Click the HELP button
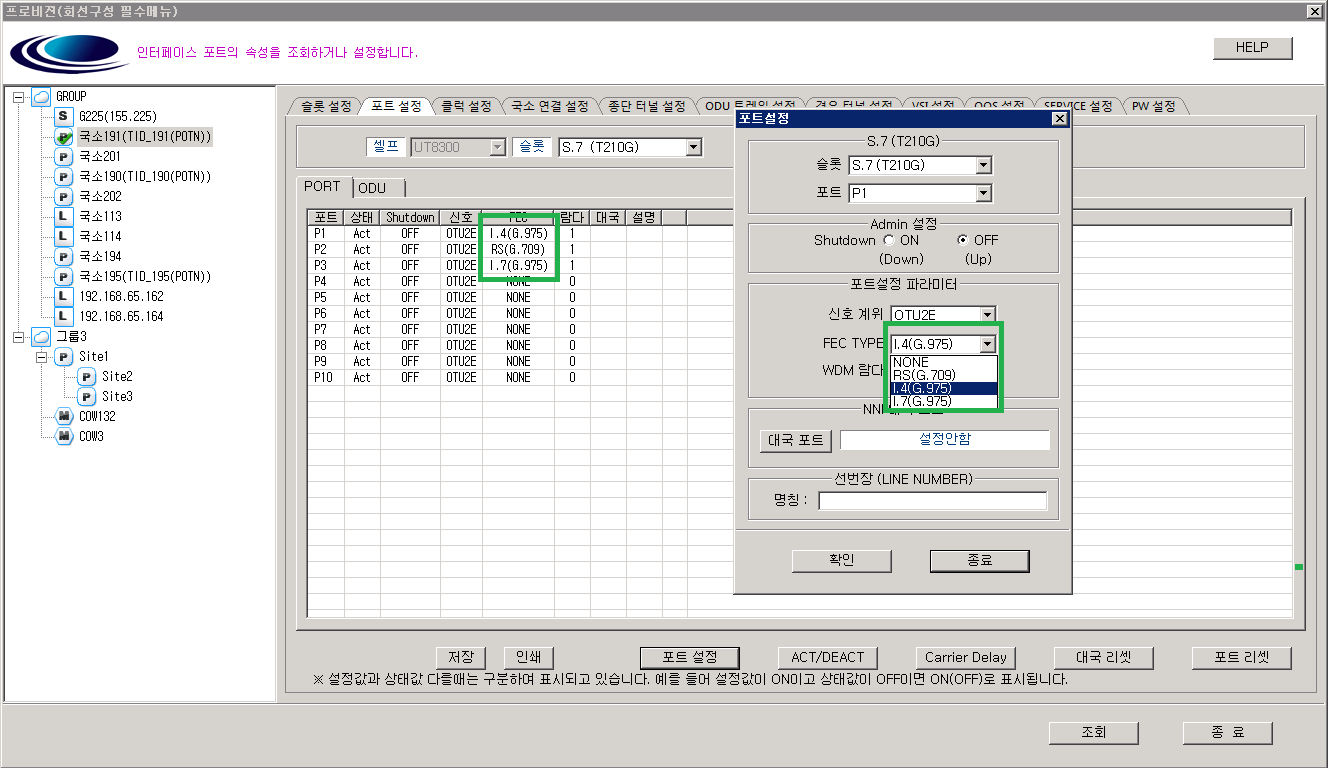This screenshot has width=1328, height=768. click(x=1252, y=48)
